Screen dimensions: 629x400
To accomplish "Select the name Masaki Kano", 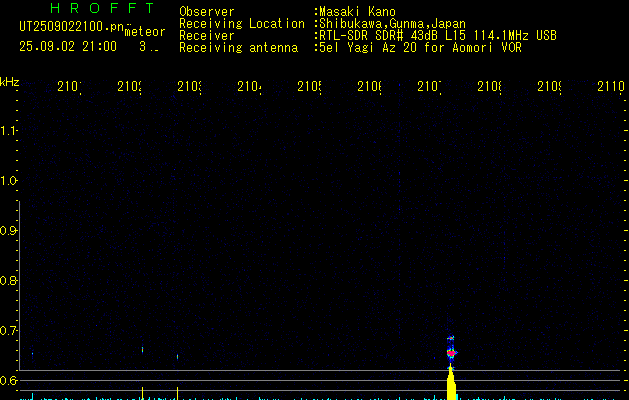I will click(357, 12).
